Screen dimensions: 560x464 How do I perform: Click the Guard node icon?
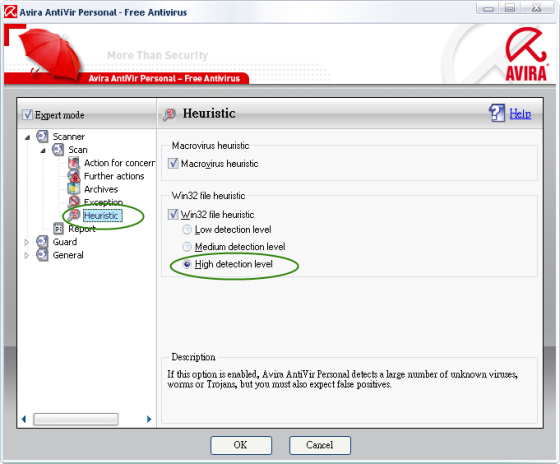pos(42,241)
